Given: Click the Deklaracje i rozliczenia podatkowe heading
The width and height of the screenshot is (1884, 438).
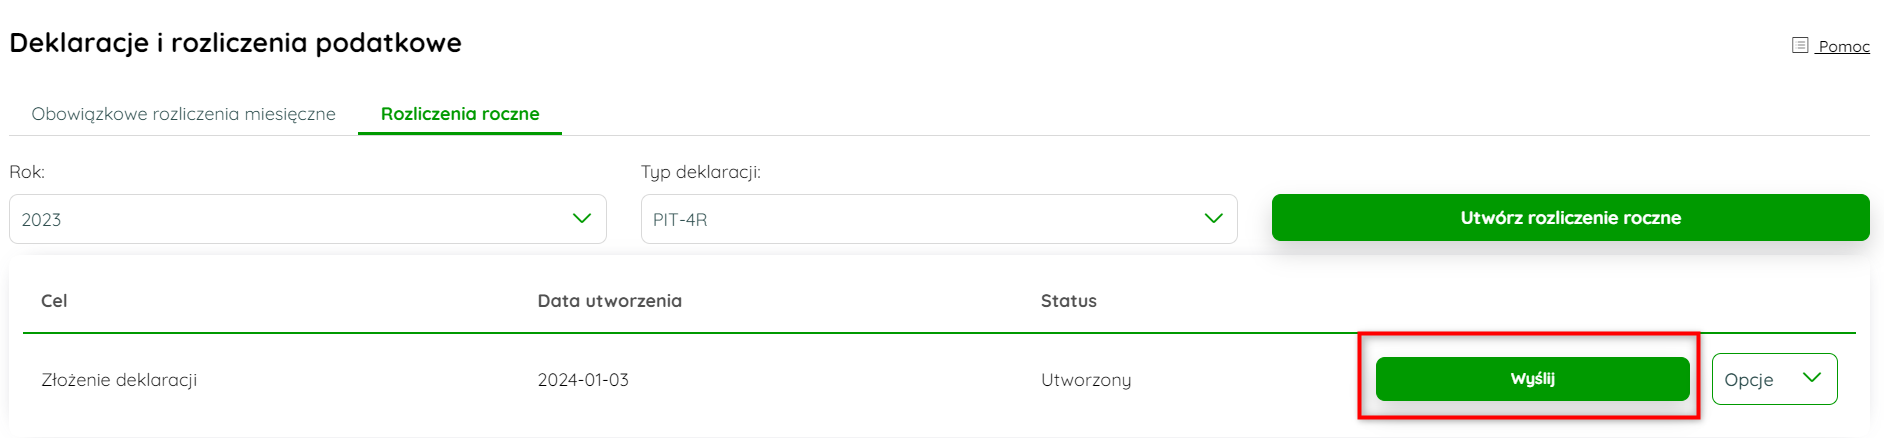Looking at the screenshot, I should pos(236,43).
